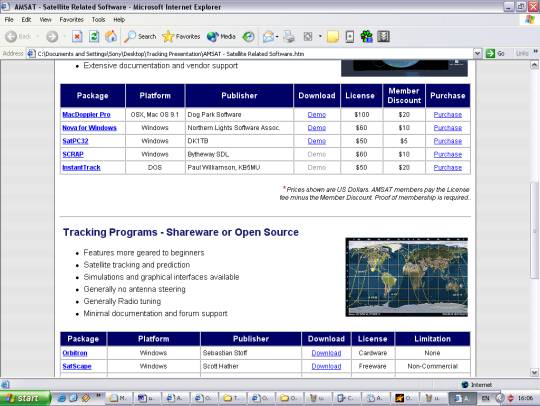Viewport: 540px width, 406px height.
Task: Click the EN language indicator in taskbar
Action: (486, 398)
